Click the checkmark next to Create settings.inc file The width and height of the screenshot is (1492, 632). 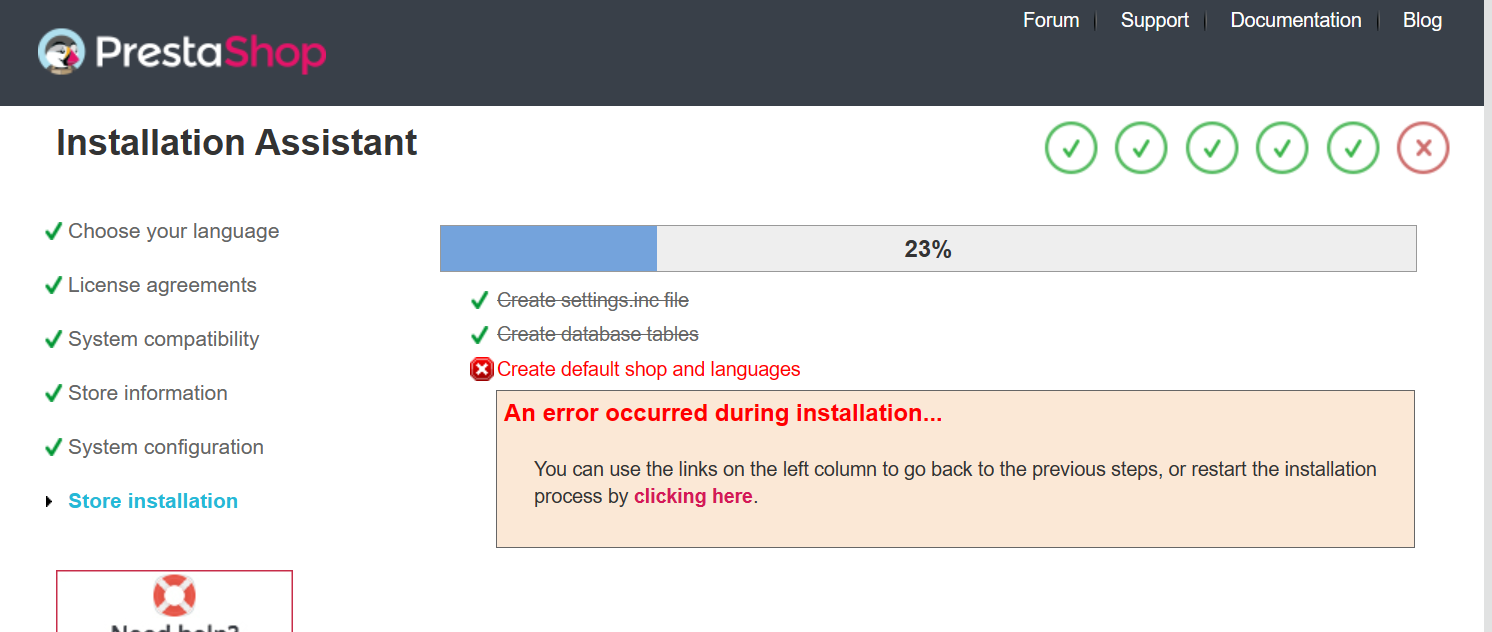(480, 301)
